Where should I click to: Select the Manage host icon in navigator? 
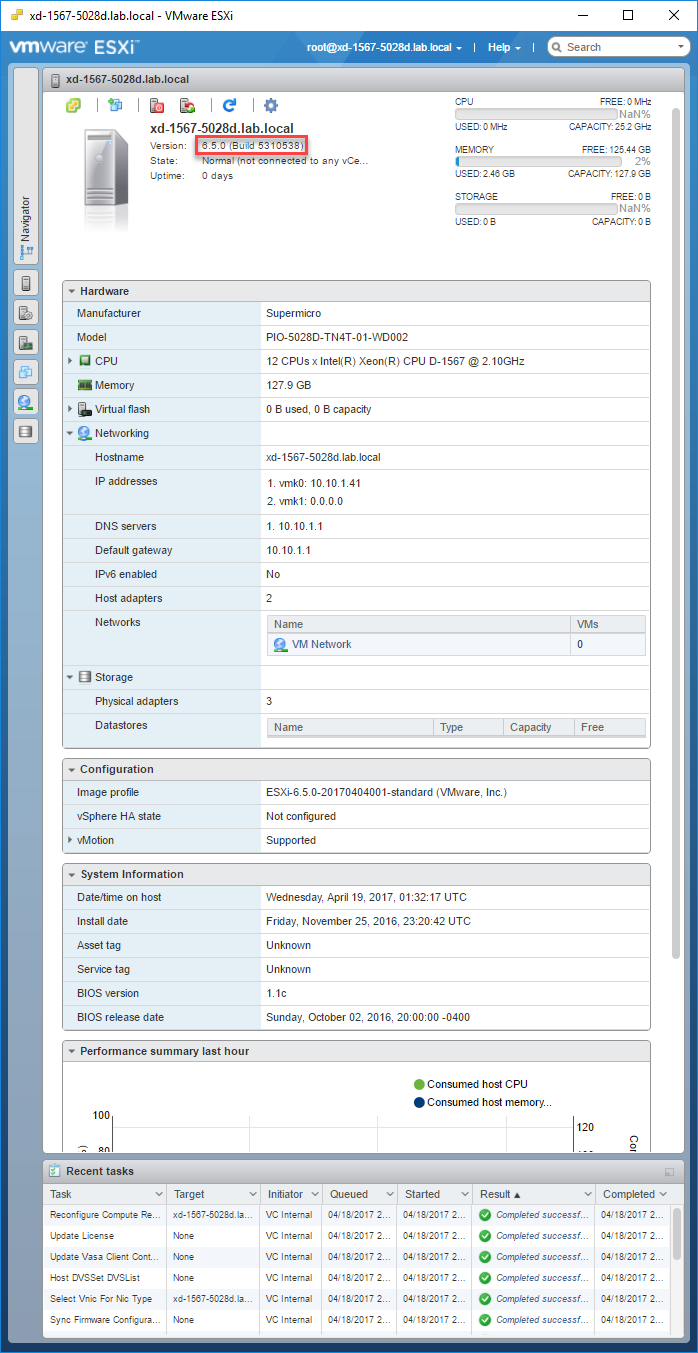26,313
